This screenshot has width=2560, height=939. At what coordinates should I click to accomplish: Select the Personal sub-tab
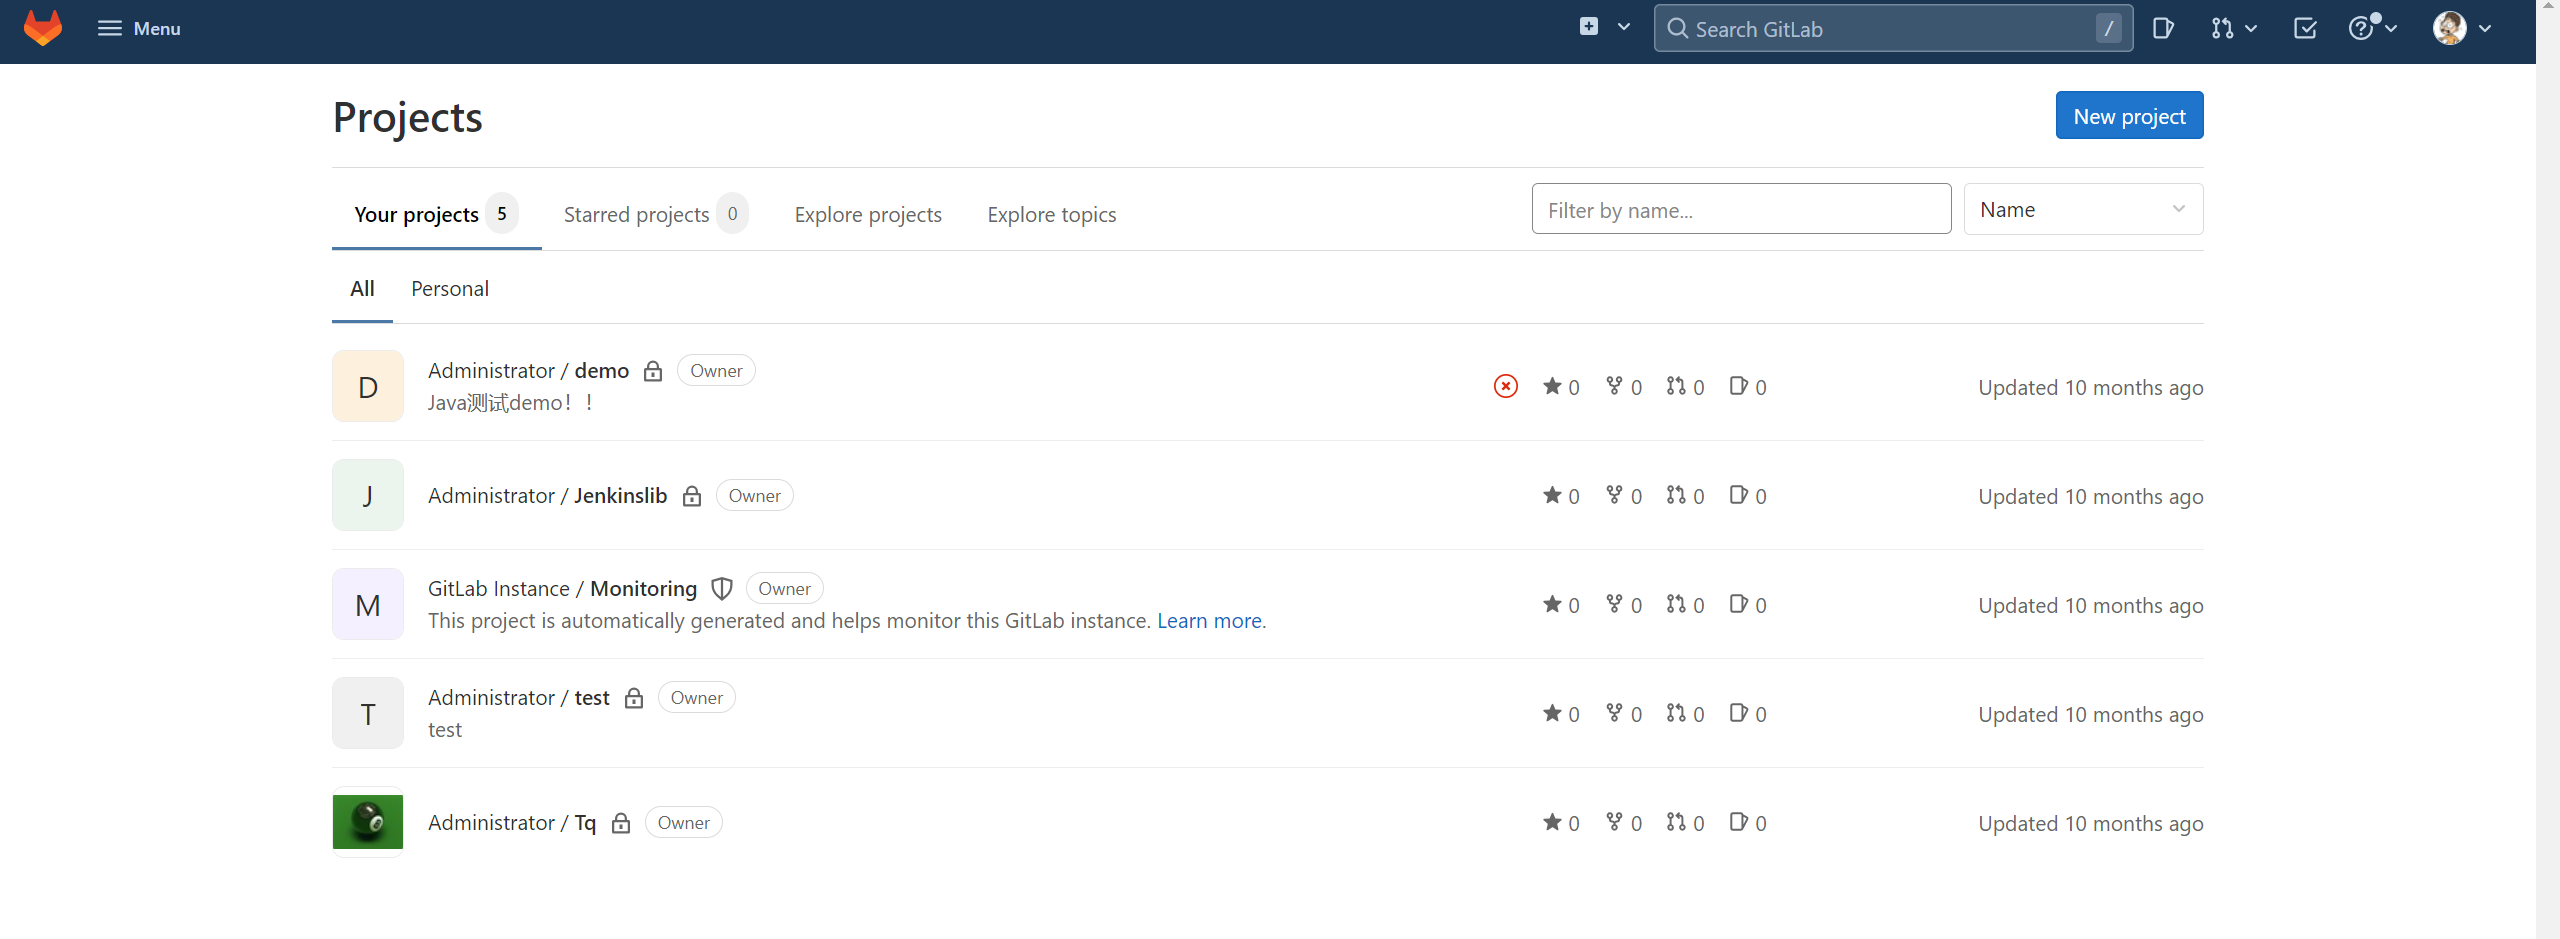tap(450, 289)
